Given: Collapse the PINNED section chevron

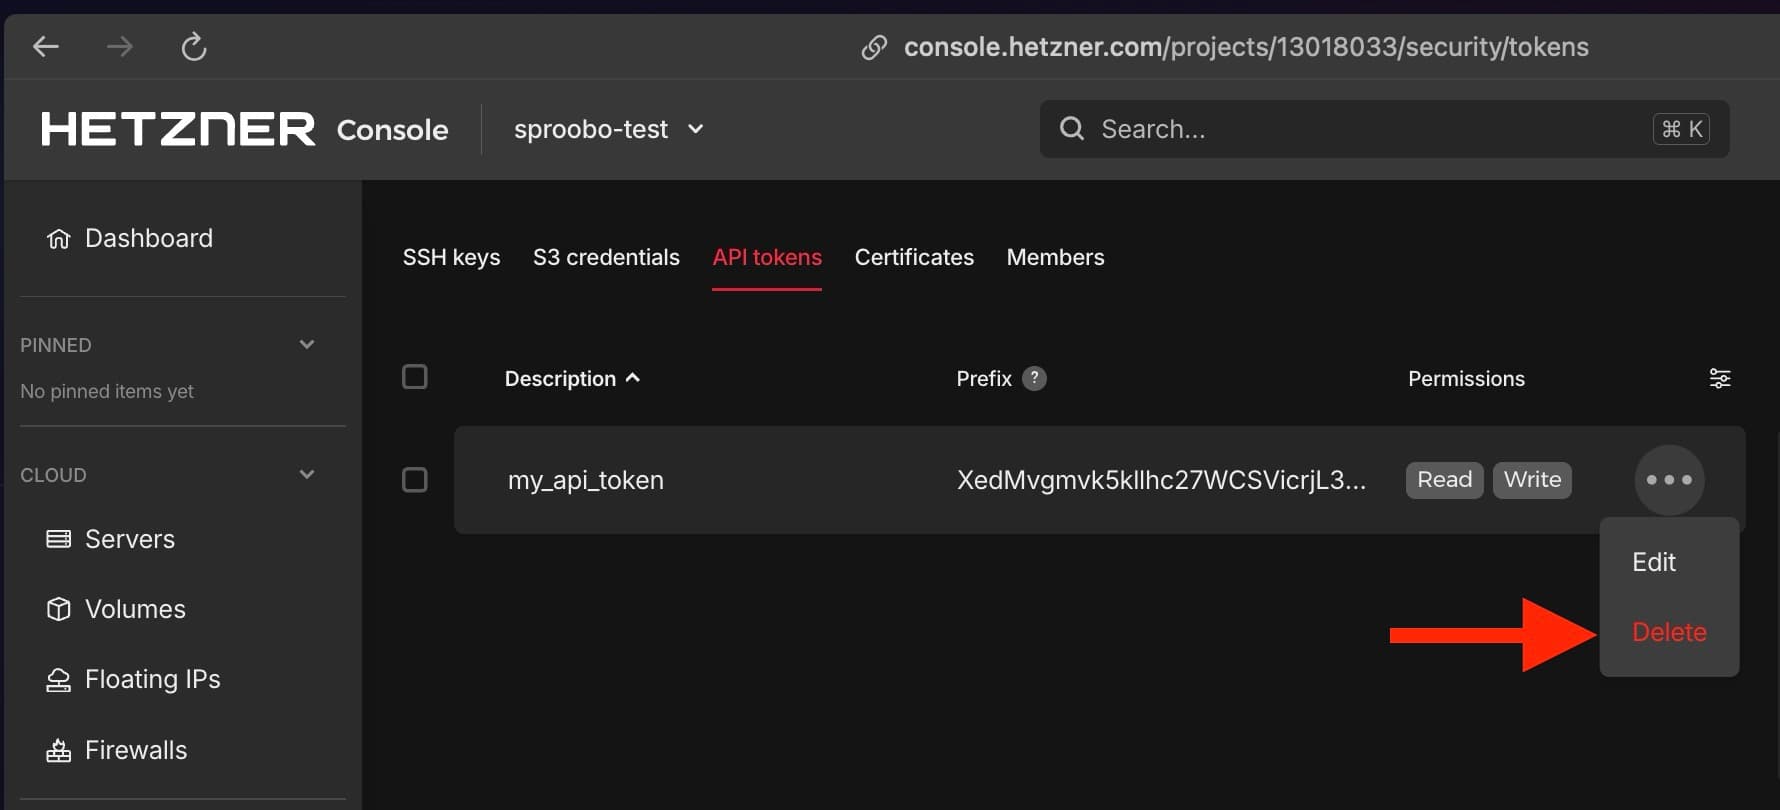Looking at the screenshot, I should [307, 344].
